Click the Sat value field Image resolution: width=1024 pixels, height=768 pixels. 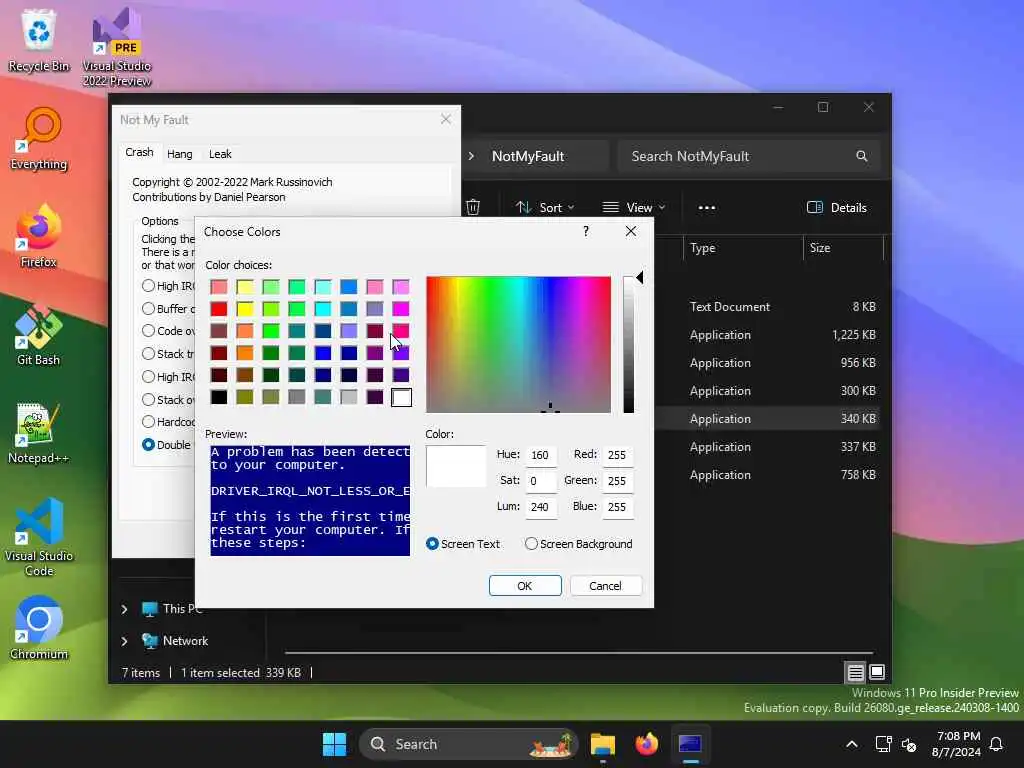[x=541, y=481]
